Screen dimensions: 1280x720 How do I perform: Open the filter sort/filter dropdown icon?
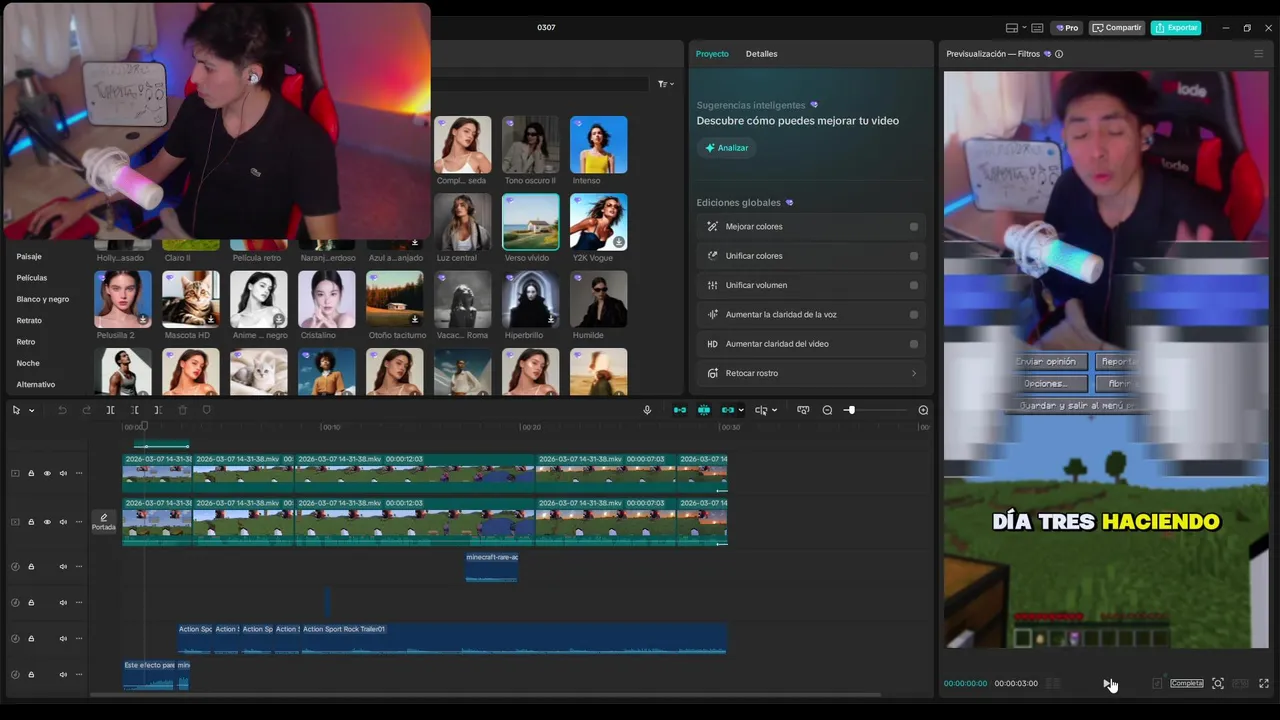[x=666, y=84]
